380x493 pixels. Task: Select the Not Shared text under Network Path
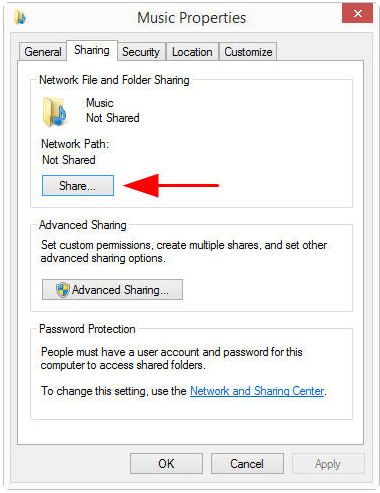click(x=69, y=160)
